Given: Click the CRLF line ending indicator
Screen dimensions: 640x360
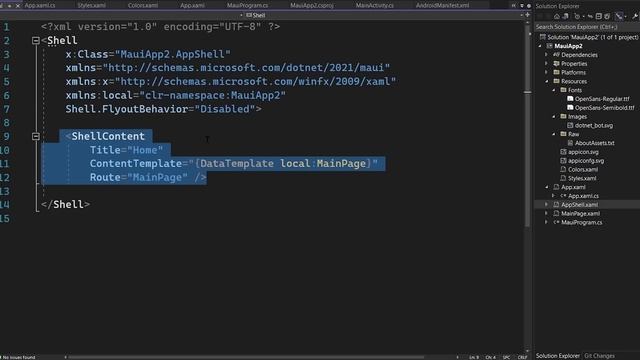Looking at the screenshot, I should click(x=522, y=357).
